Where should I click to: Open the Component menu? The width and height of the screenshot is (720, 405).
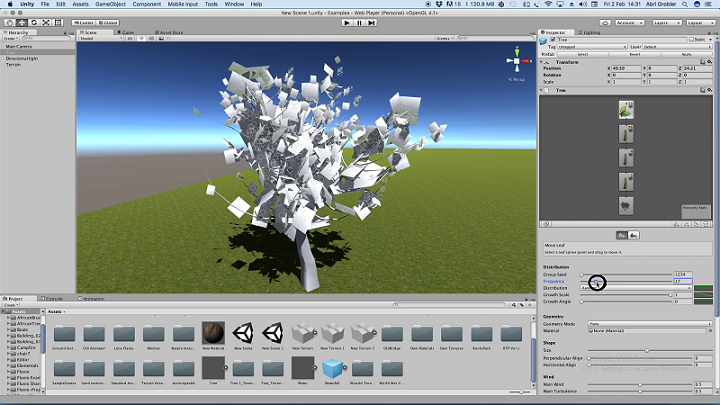(147, 4)
